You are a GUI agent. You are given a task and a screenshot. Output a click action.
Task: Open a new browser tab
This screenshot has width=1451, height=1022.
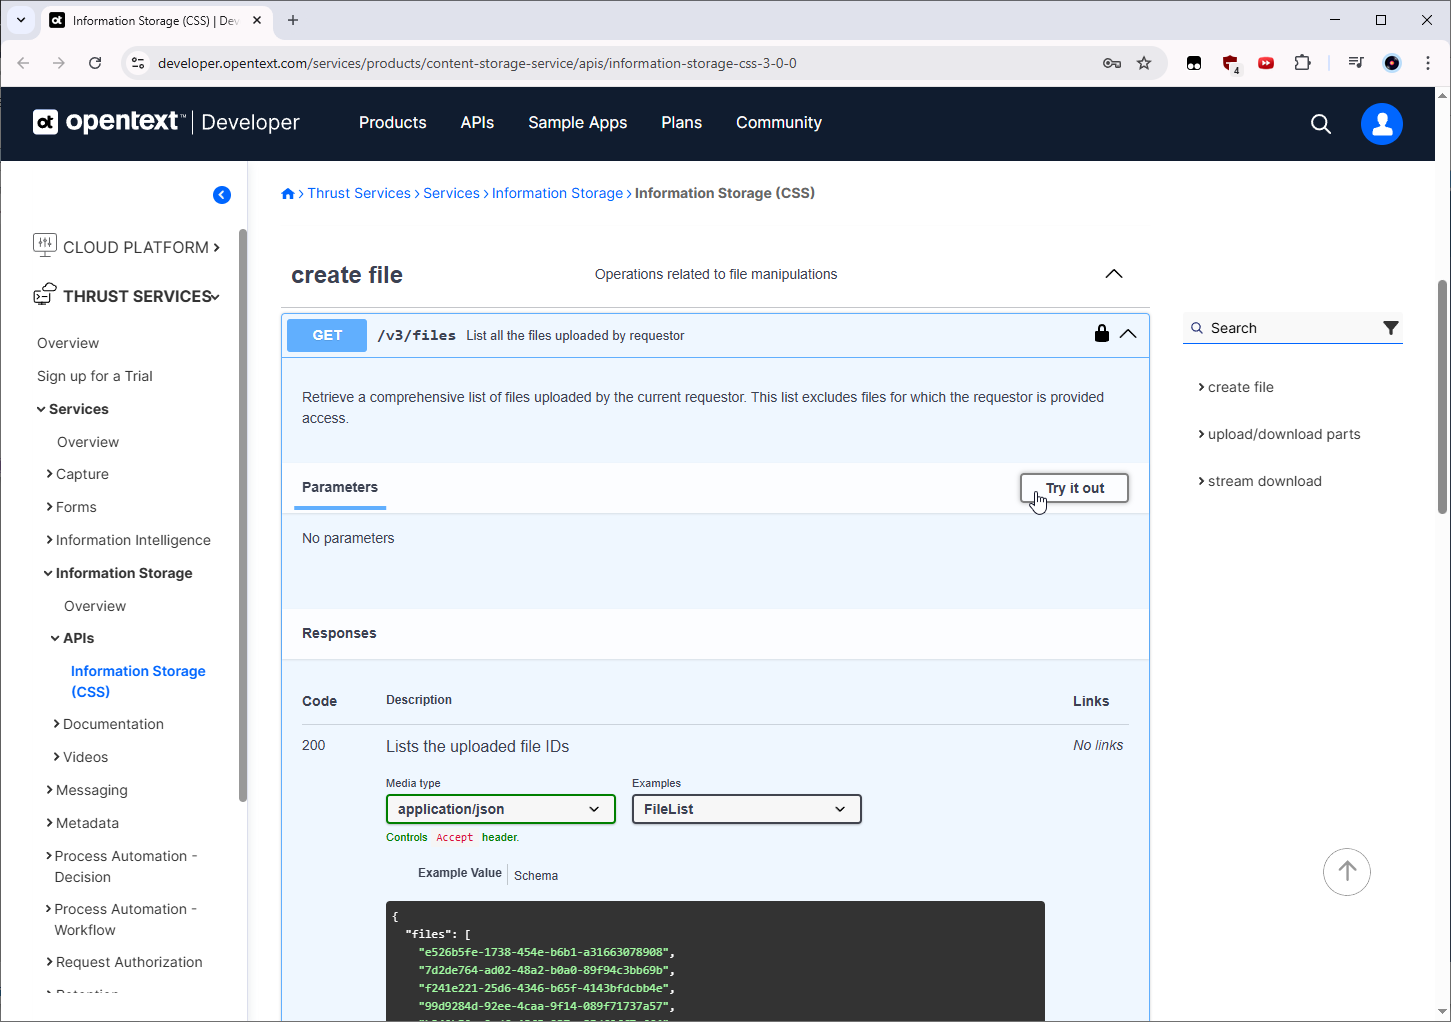coord(293,20)
